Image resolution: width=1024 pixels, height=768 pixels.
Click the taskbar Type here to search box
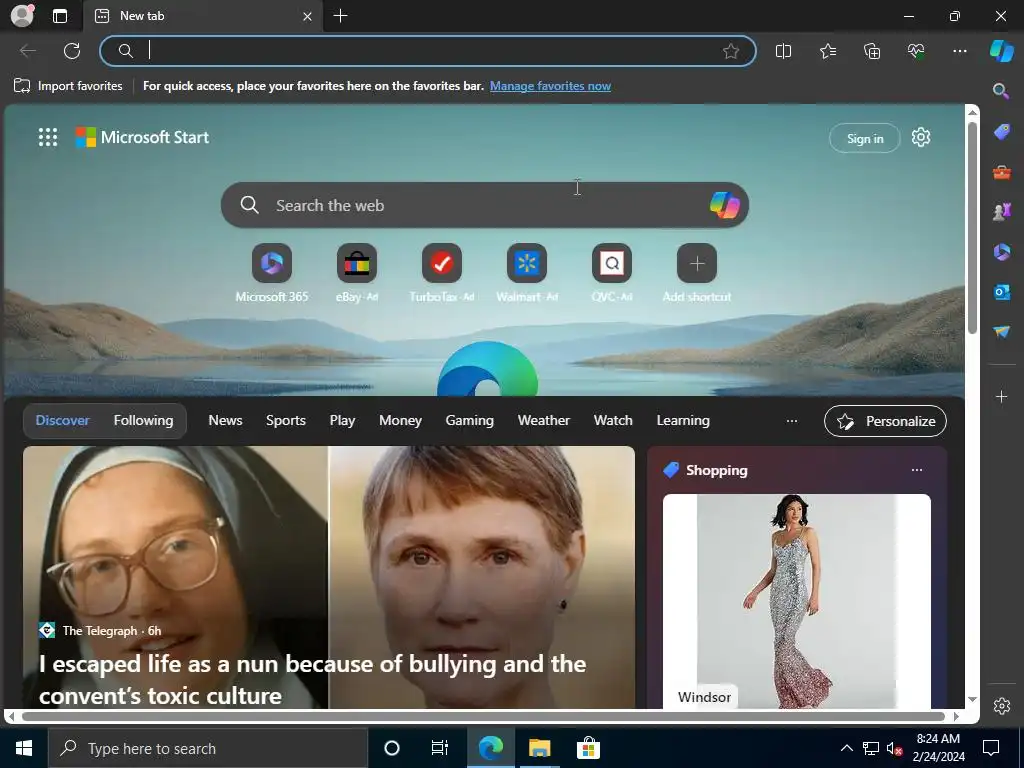[208, 748]
